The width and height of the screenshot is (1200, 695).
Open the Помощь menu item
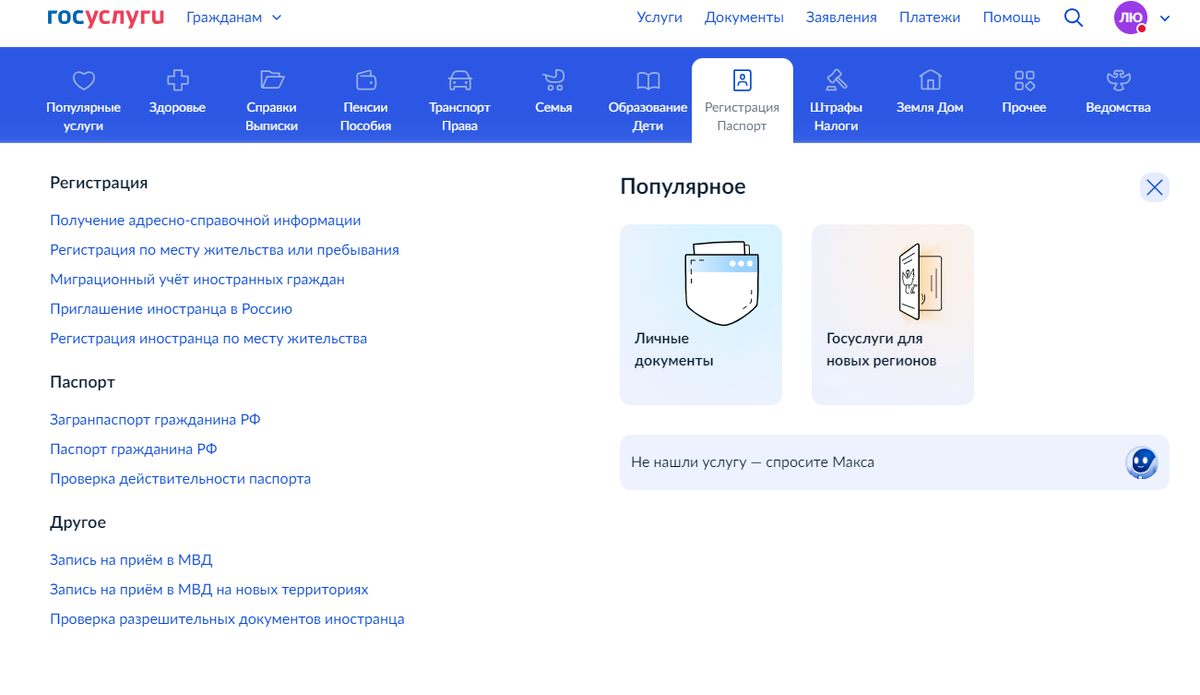pyautogui.click(x=1011, y=17)
